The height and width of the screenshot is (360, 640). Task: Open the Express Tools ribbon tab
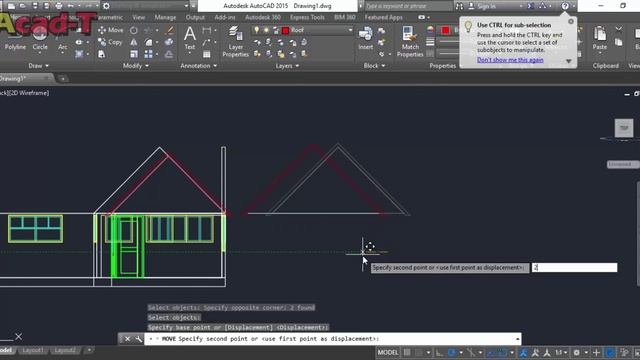(307, 17)
